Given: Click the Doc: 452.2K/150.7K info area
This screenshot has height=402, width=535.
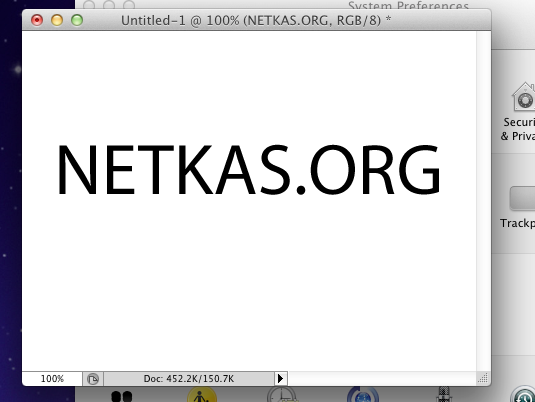Looking at the screenshot, I should (189, 379).
